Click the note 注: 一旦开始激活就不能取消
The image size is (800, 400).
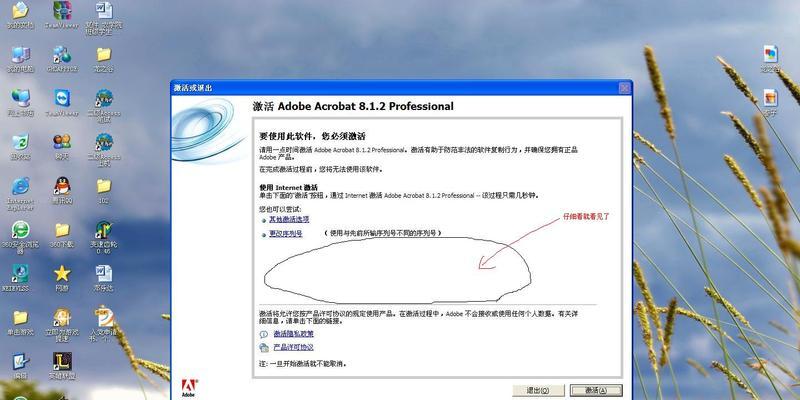[x=303, y=364]
